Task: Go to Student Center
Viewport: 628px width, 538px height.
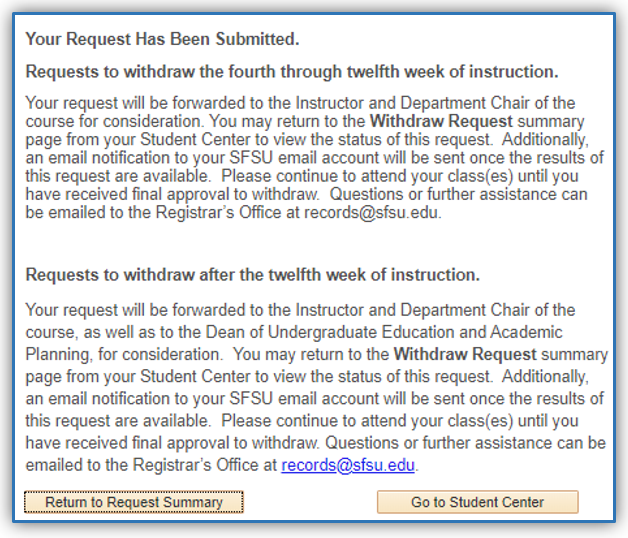Action: [477, 502]
